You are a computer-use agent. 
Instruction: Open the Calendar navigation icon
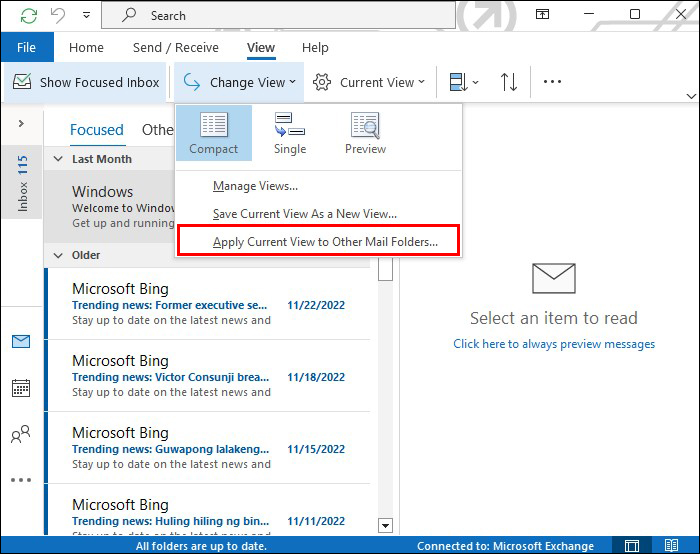pyautogui.click(x=21, y=388)
